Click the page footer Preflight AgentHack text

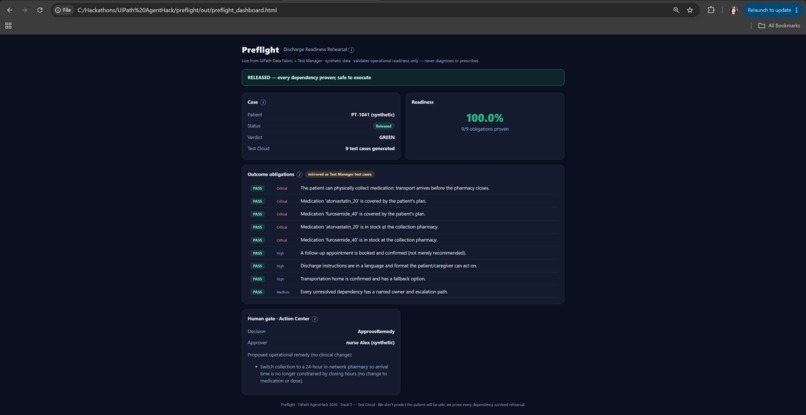pyautogui.click(x=403, y=405)
